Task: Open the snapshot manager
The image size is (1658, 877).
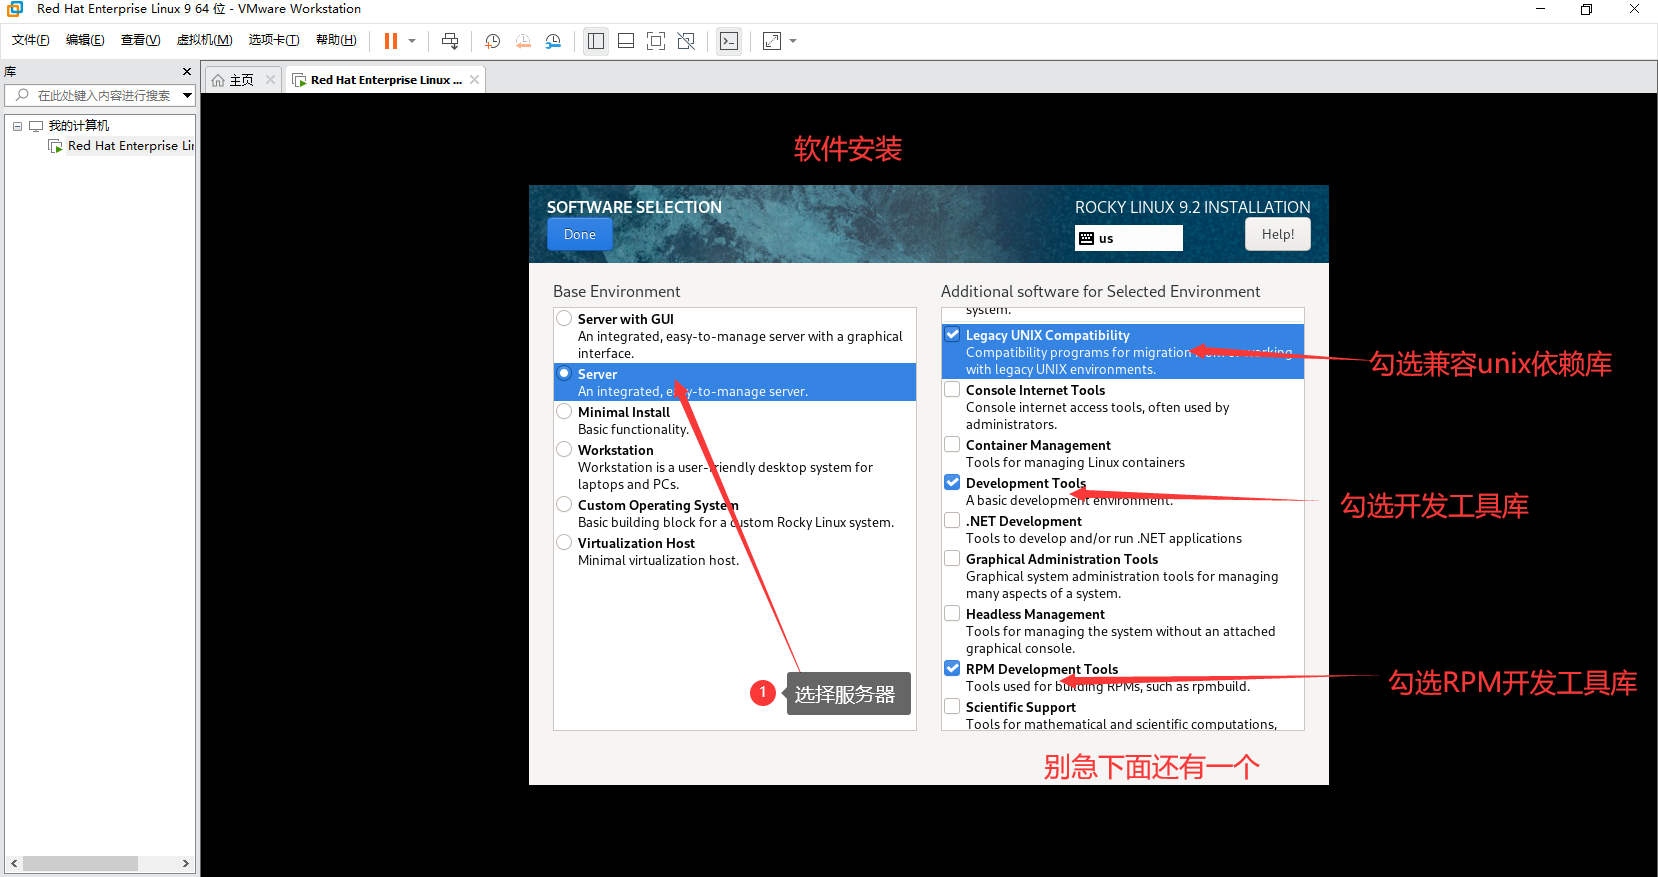Action: click(553, 41)
